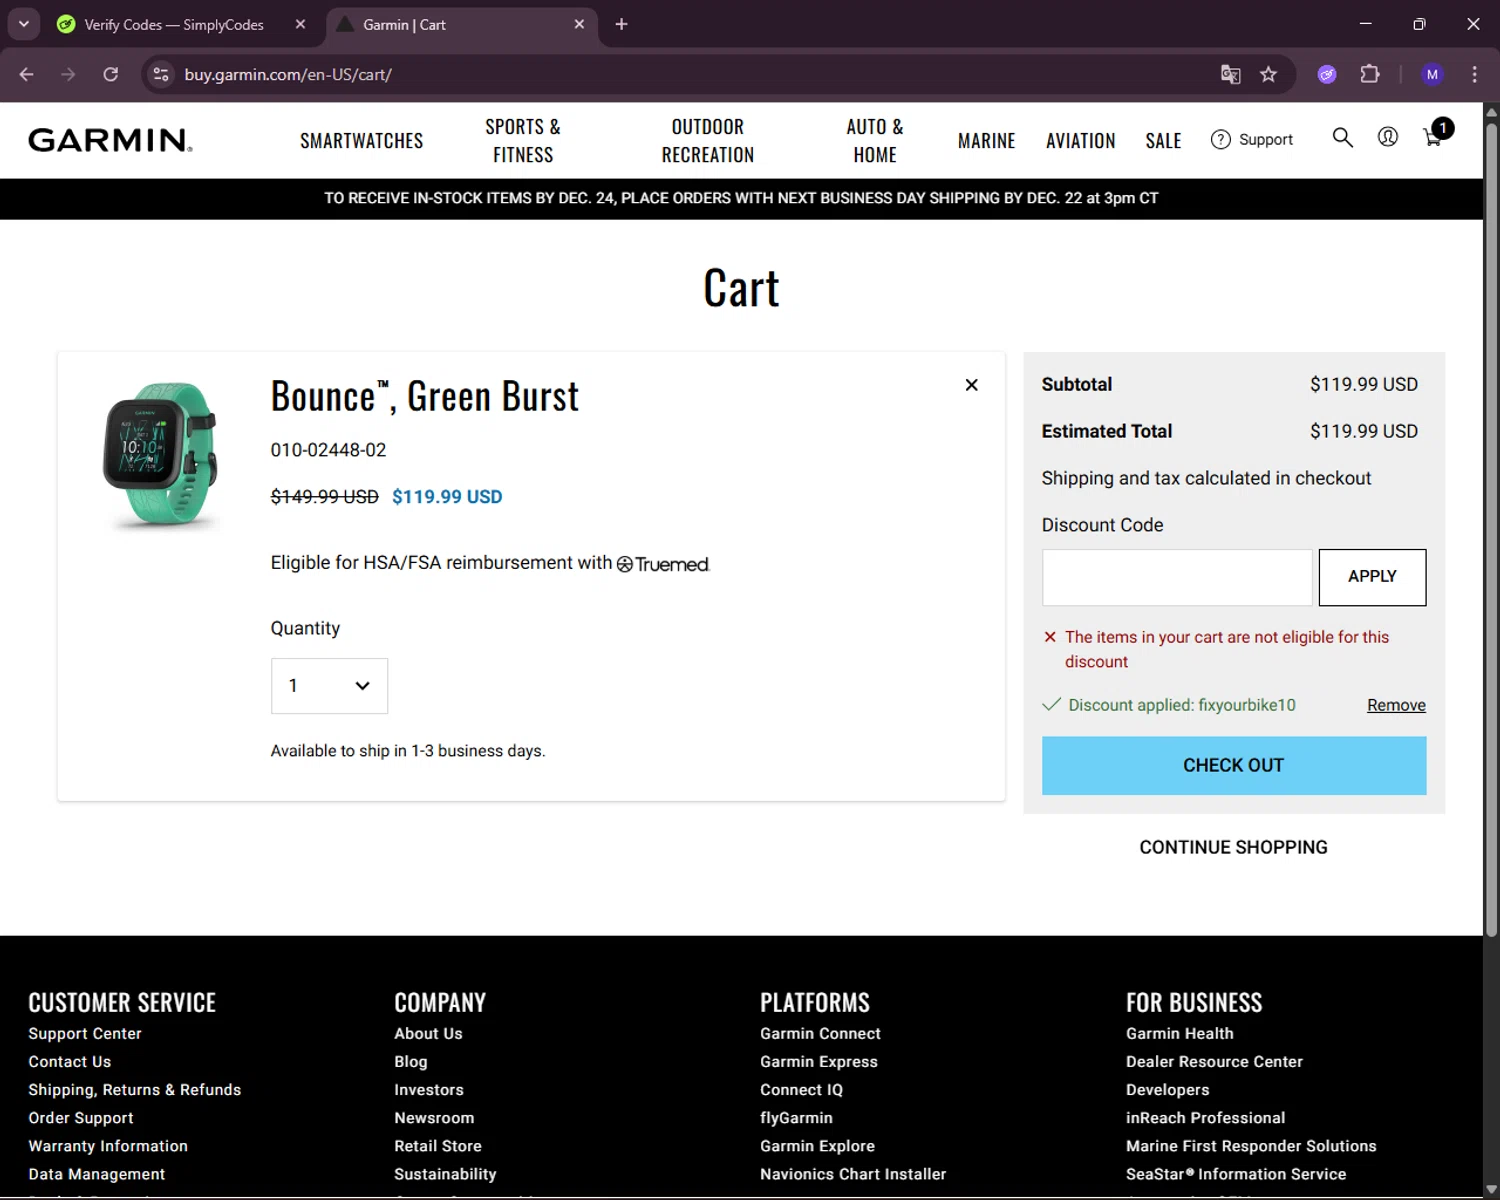This screenshot has height=1200, width=1500.
Task: Click the Support question mark icon
Action: coord(1220,140)
